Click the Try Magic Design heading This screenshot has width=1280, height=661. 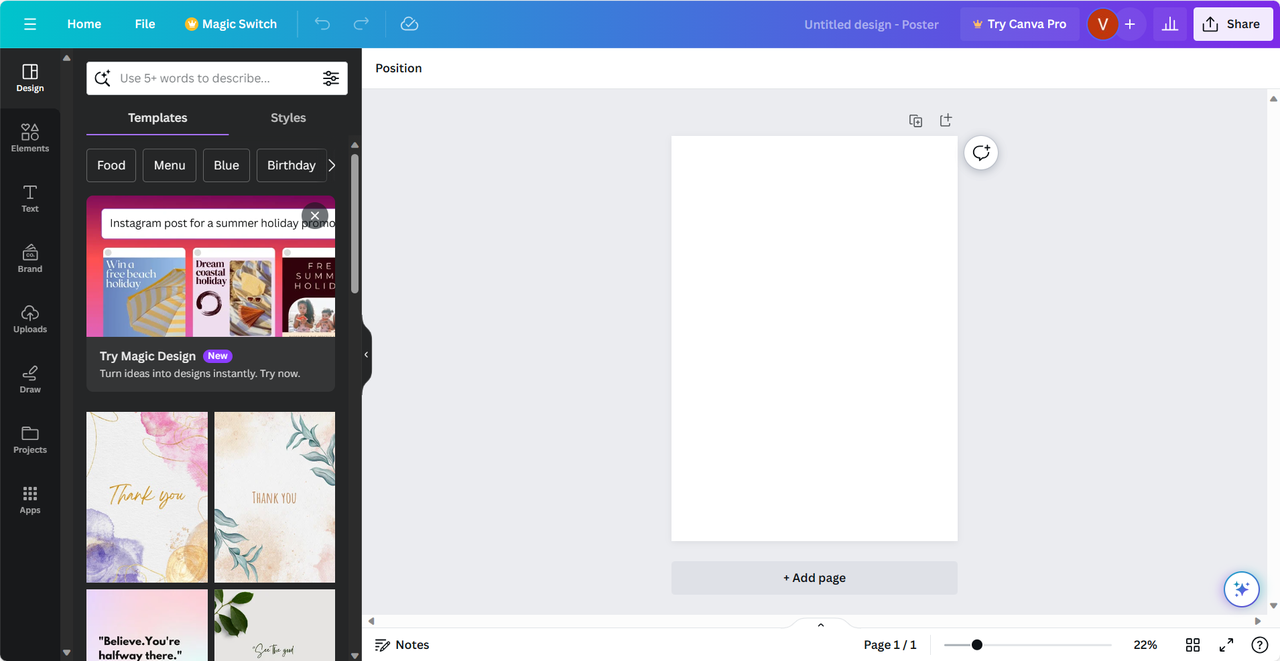click(x=148, y=356)
